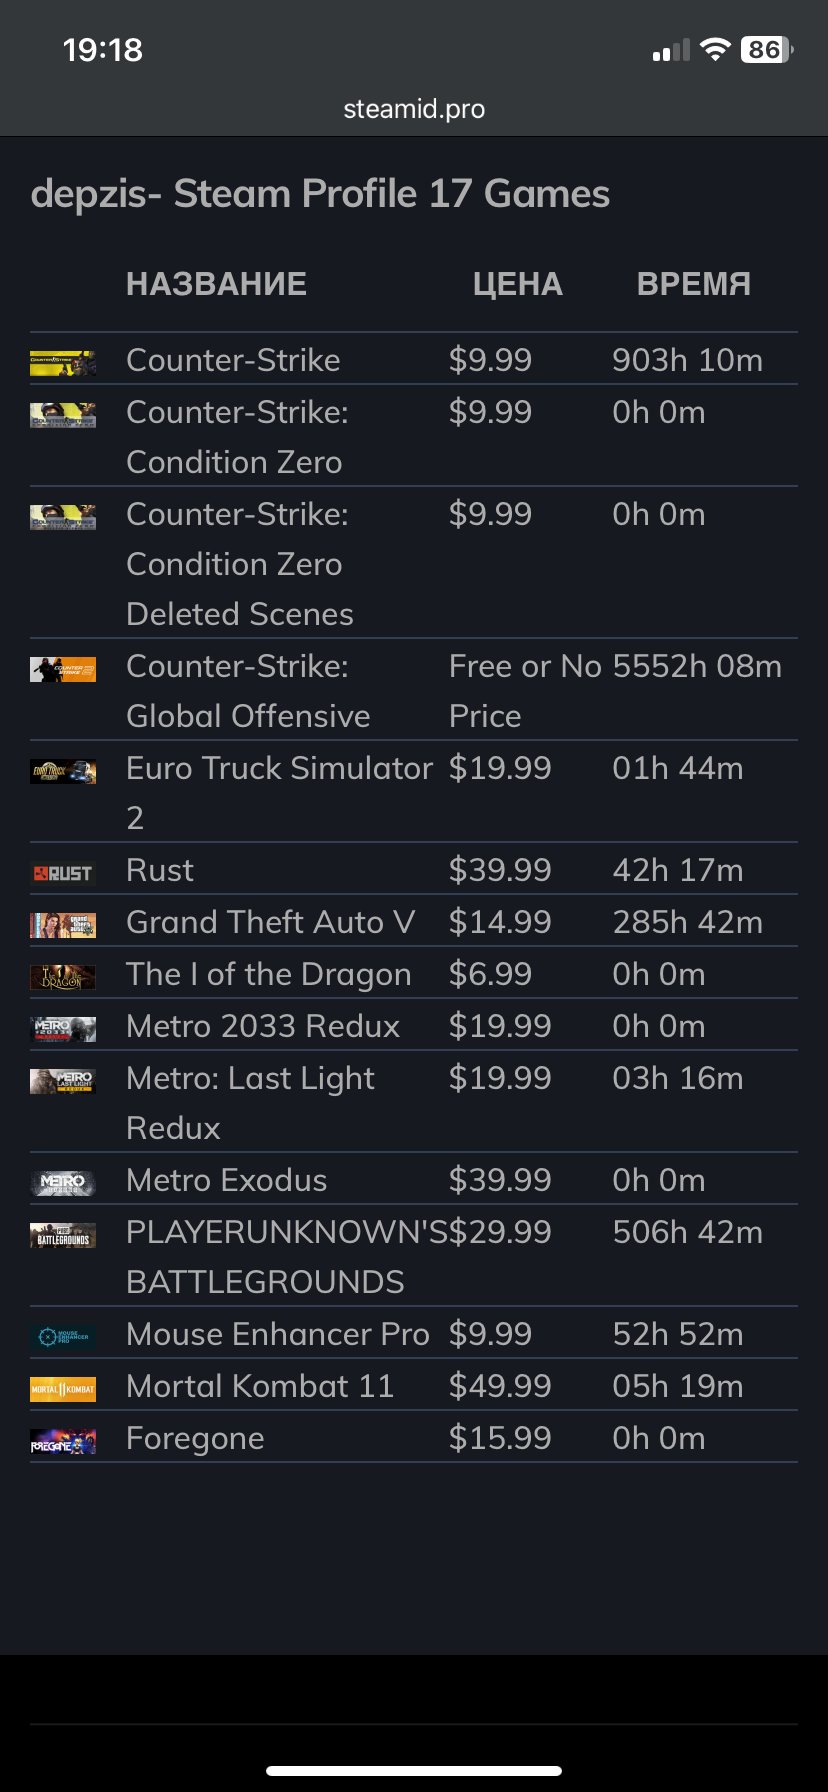
Task: Tap the Mortal Kombat 11 logo icon
Action: point(63,1389)
